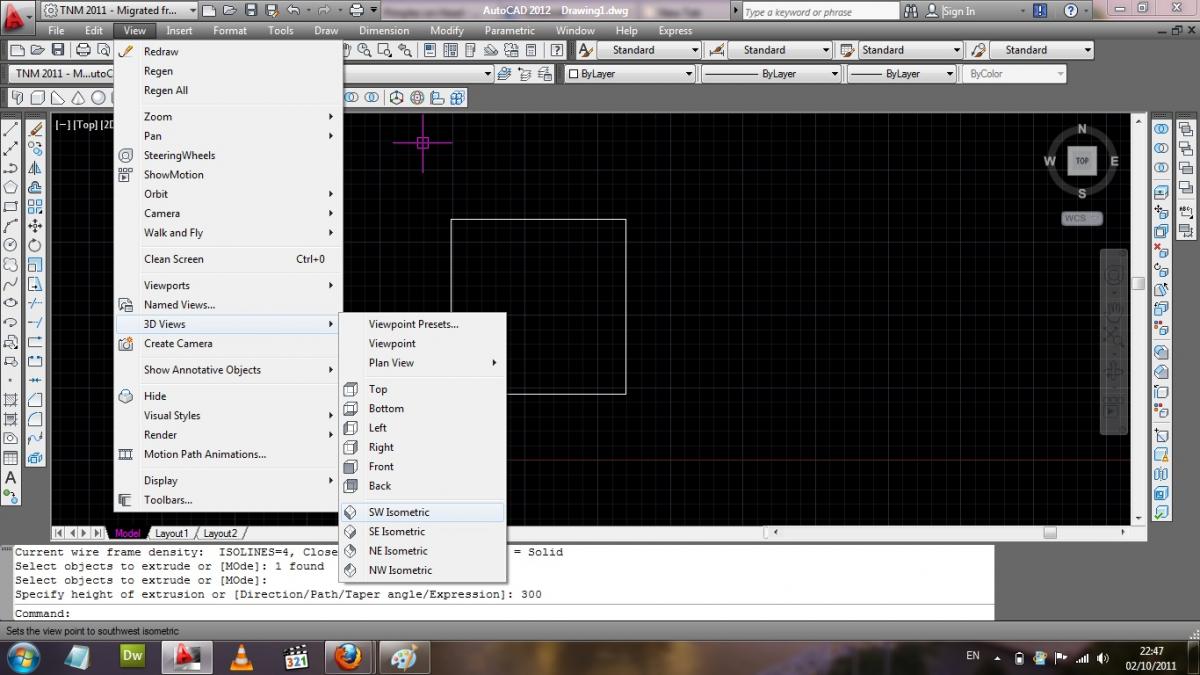The image size is (1200, 675).
Task: Switch to the Layout2 tab
Action: pos(221,533)
